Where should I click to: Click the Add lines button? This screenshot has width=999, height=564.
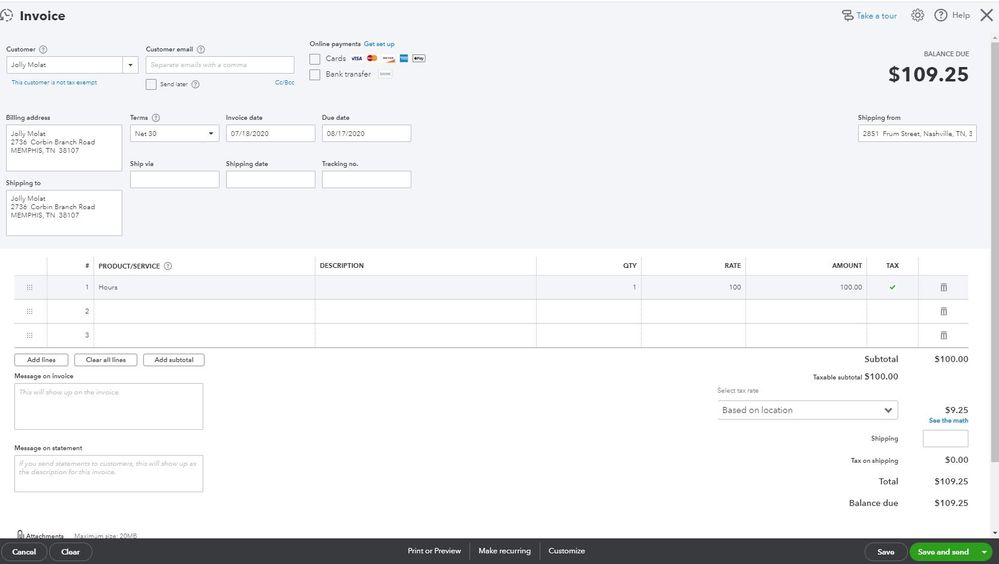[41, 360]
